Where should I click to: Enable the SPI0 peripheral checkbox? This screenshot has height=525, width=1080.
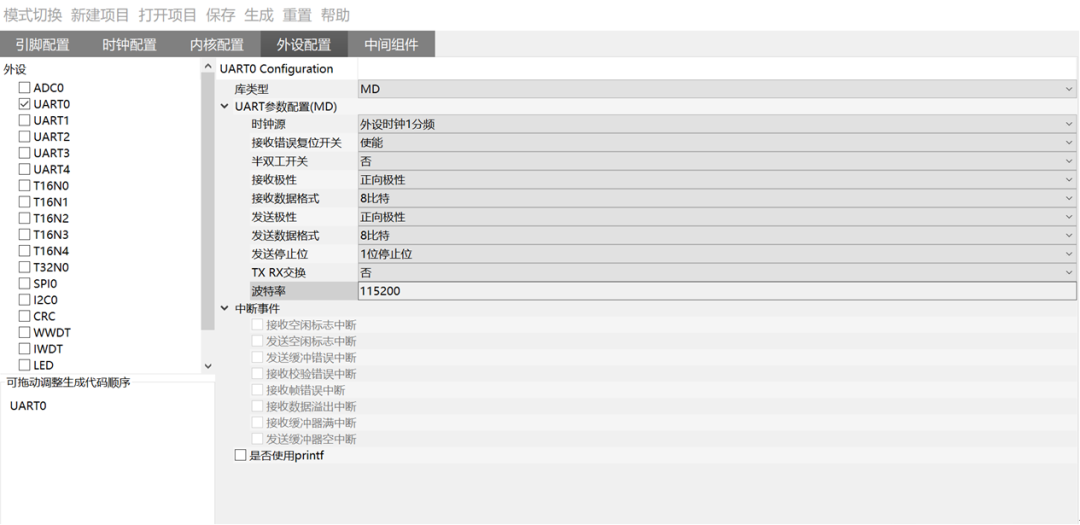tap(24, 283)
